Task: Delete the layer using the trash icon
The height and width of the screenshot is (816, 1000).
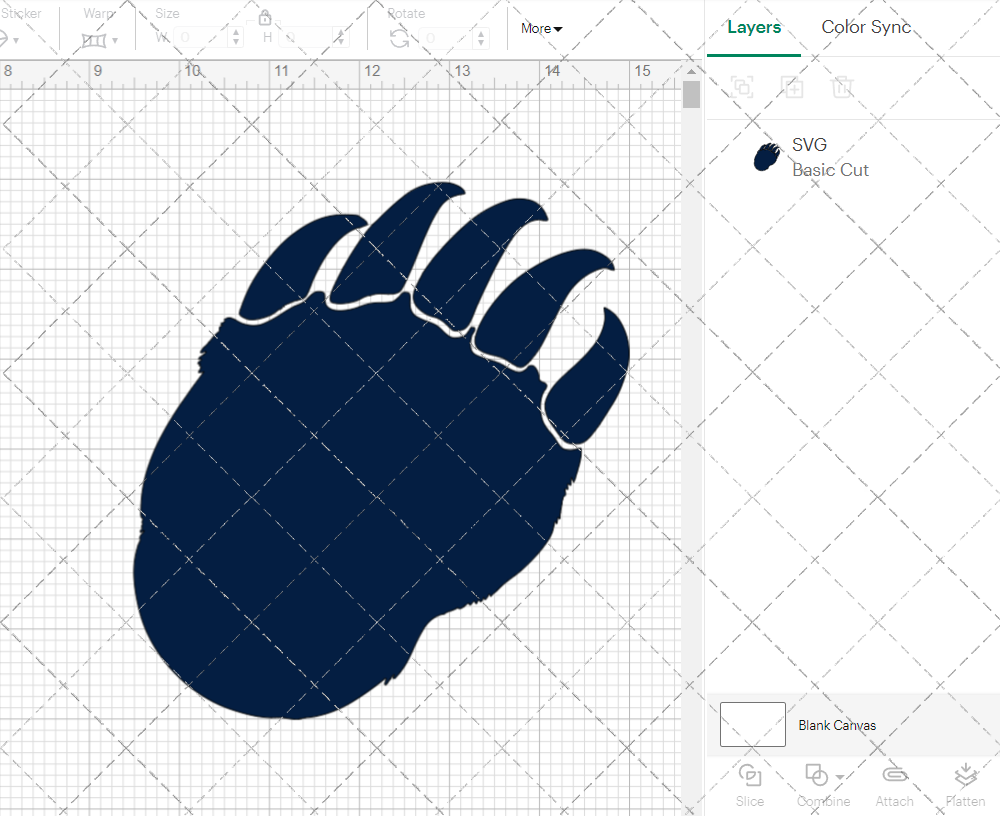Action: (843, 87)
